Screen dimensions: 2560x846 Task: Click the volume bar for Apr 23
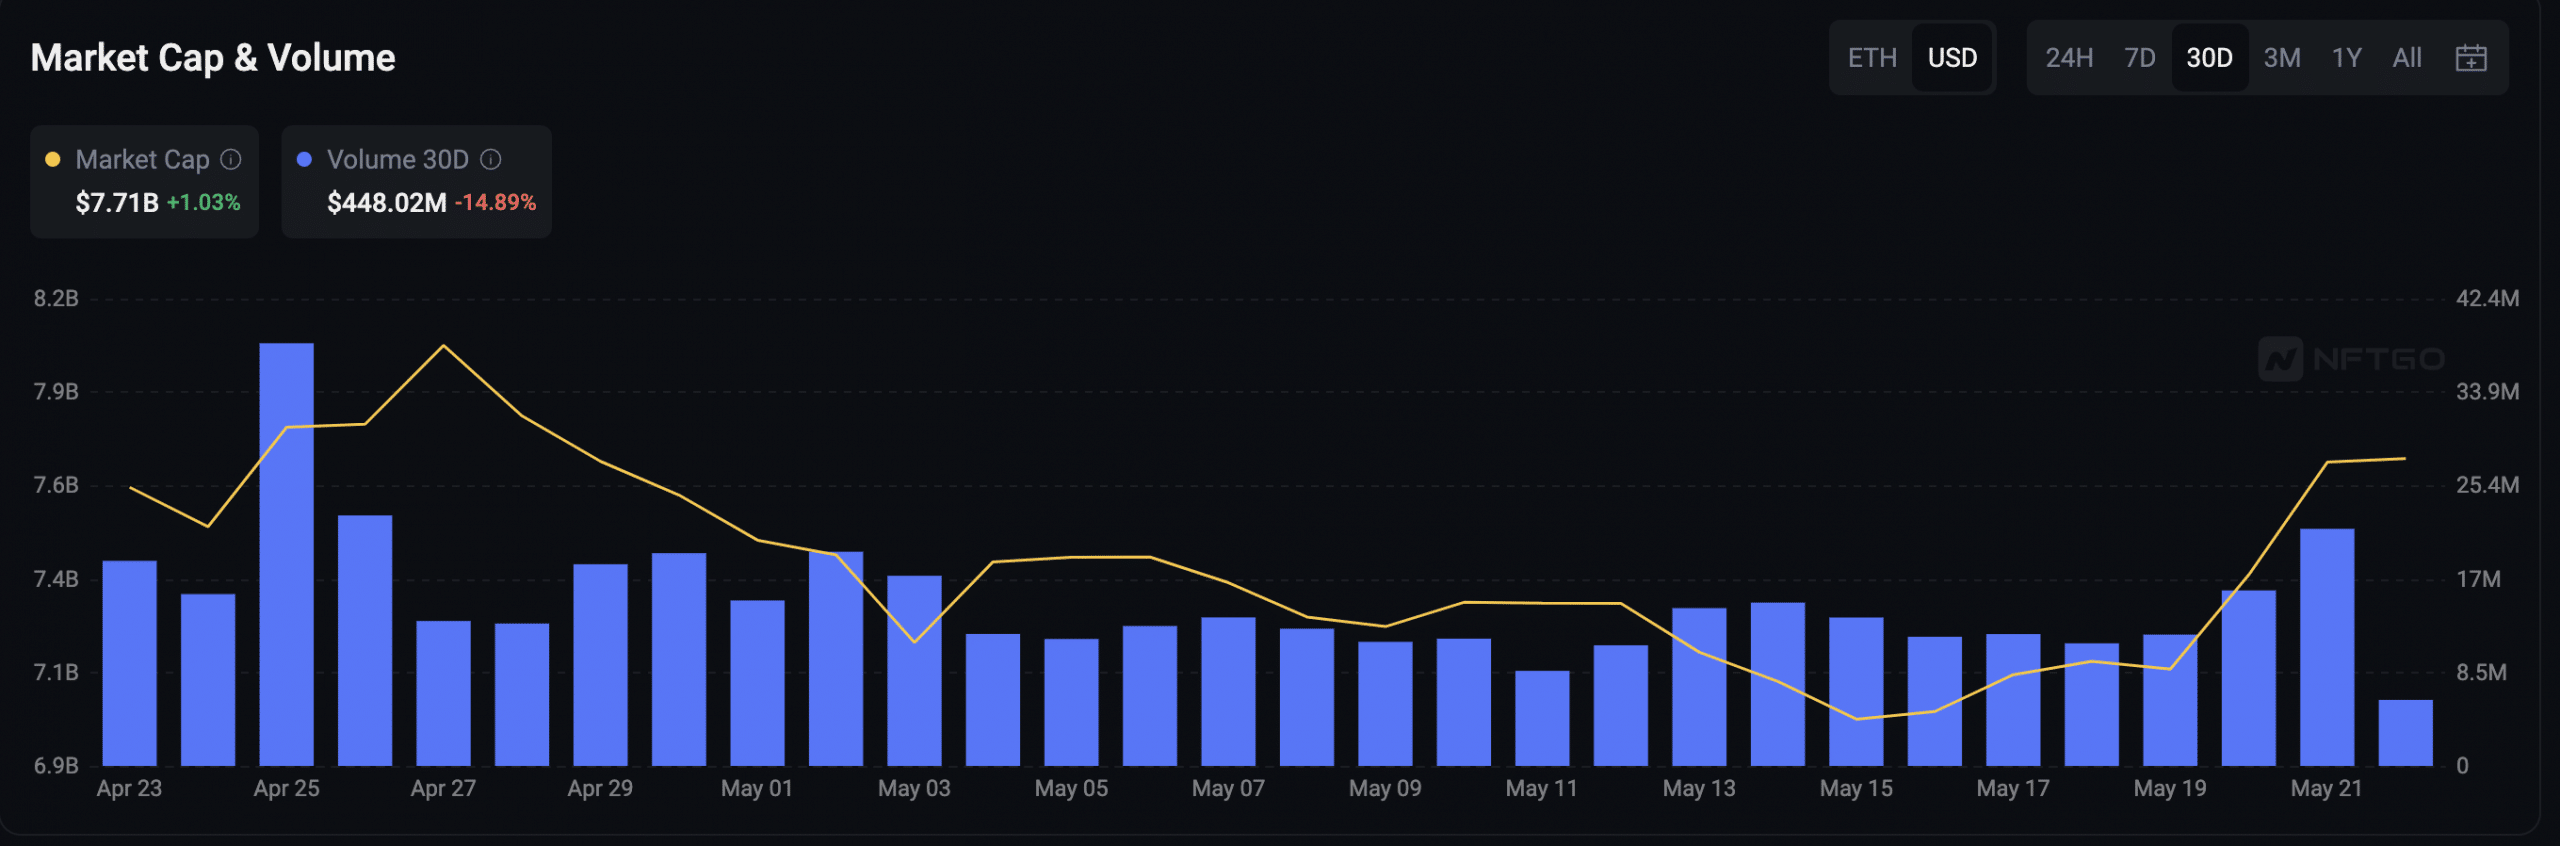(x=129, y=663)
